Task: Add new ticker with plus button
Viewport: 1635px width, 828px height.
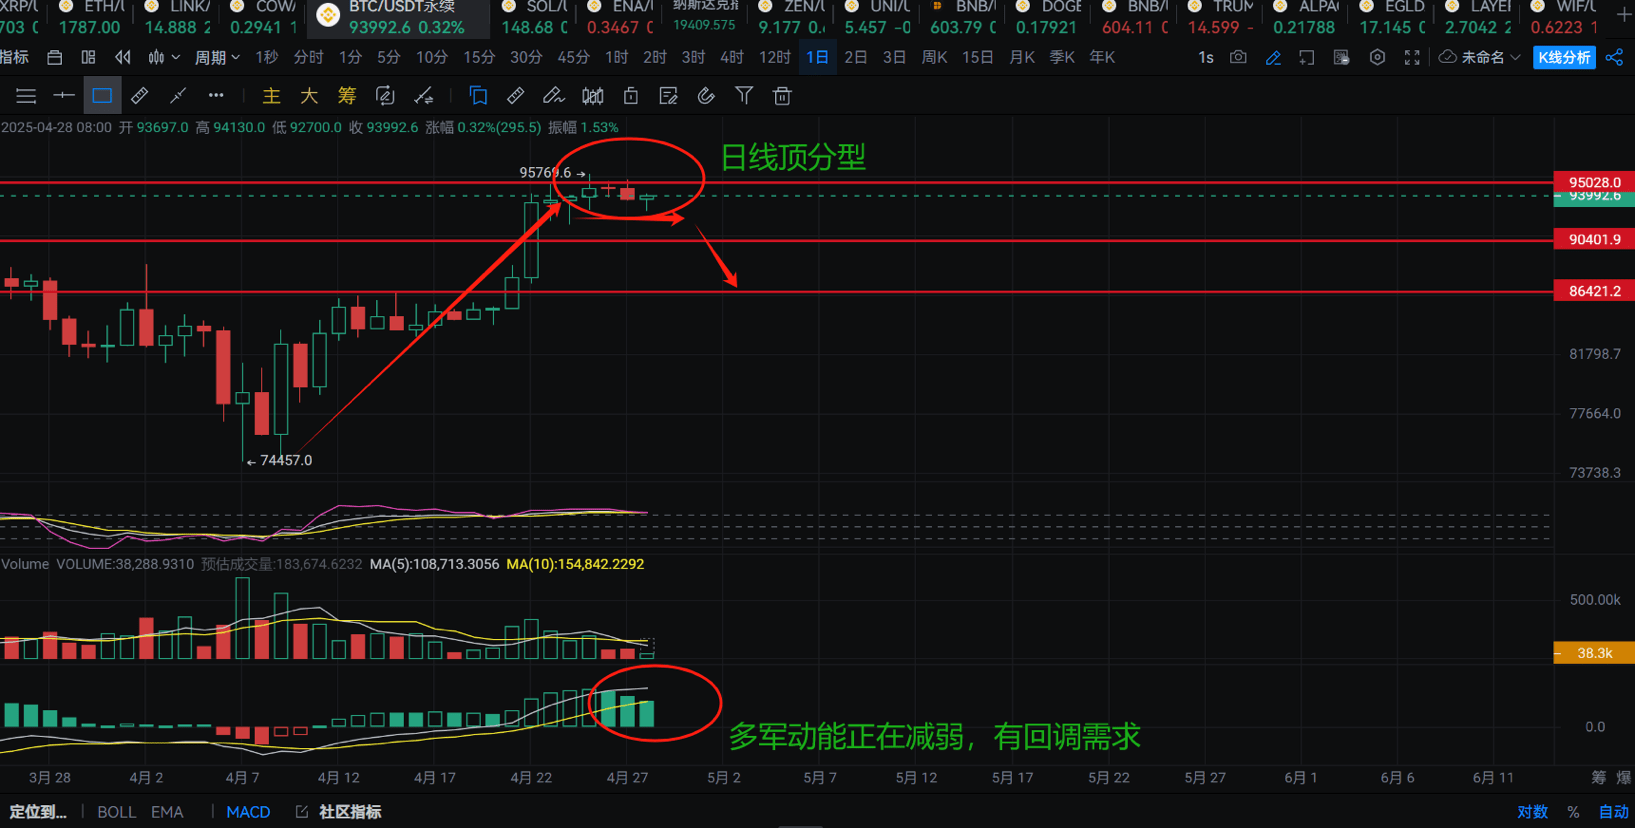Action: tap(1622, 14)
